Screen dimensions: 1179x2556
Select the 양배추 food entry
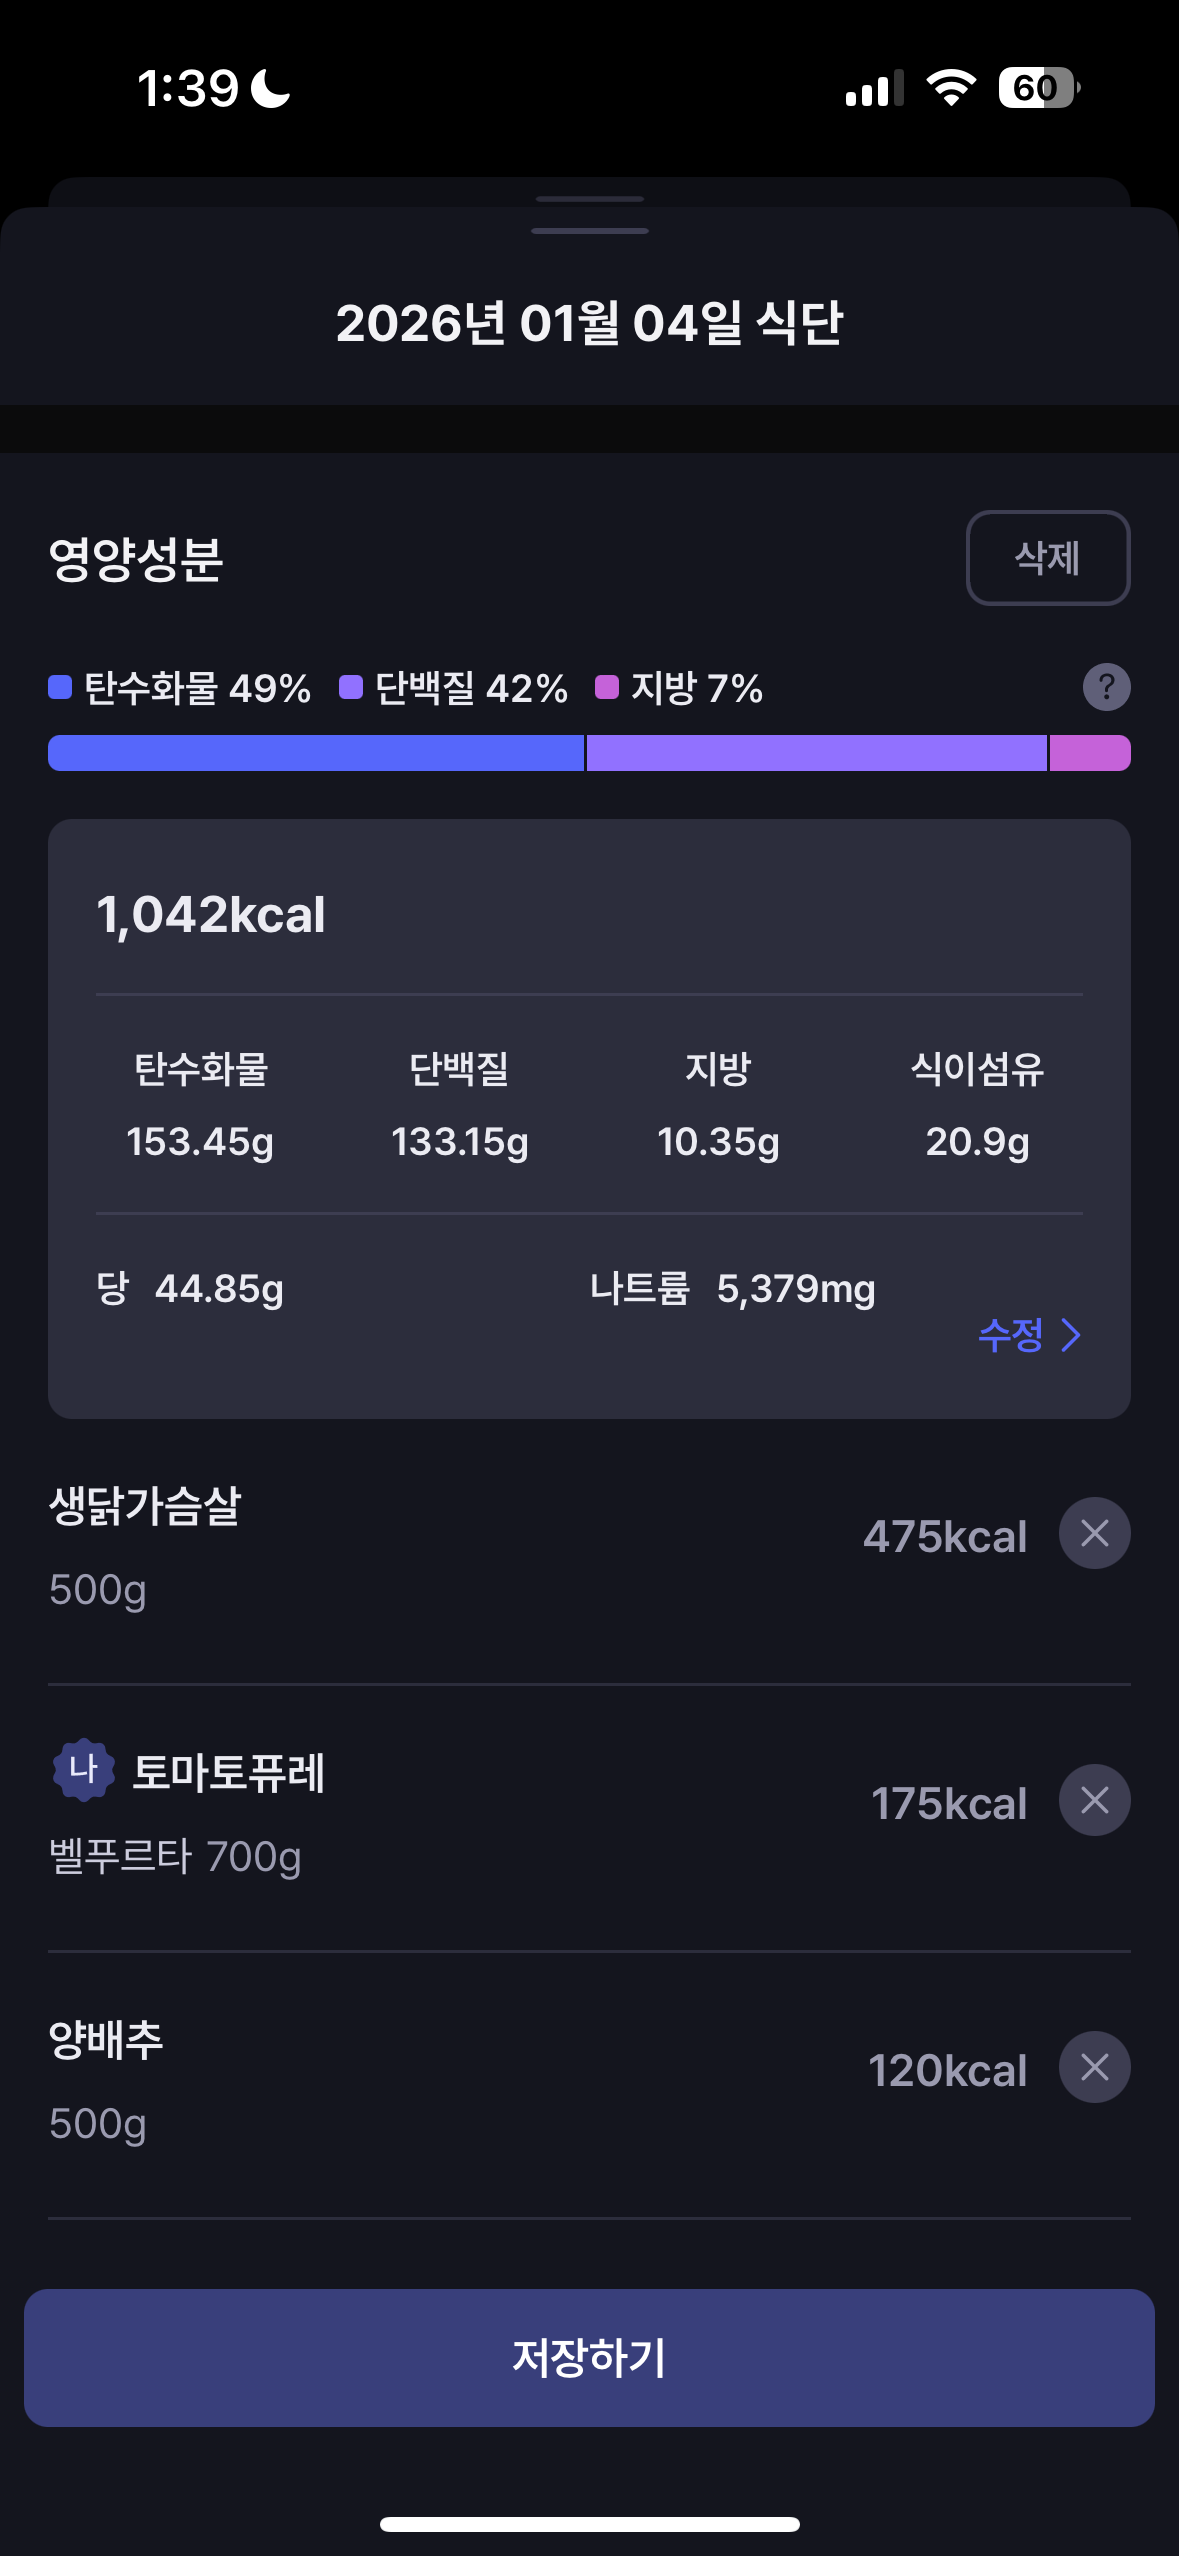pyautogui.click(x=589, y=2083)
